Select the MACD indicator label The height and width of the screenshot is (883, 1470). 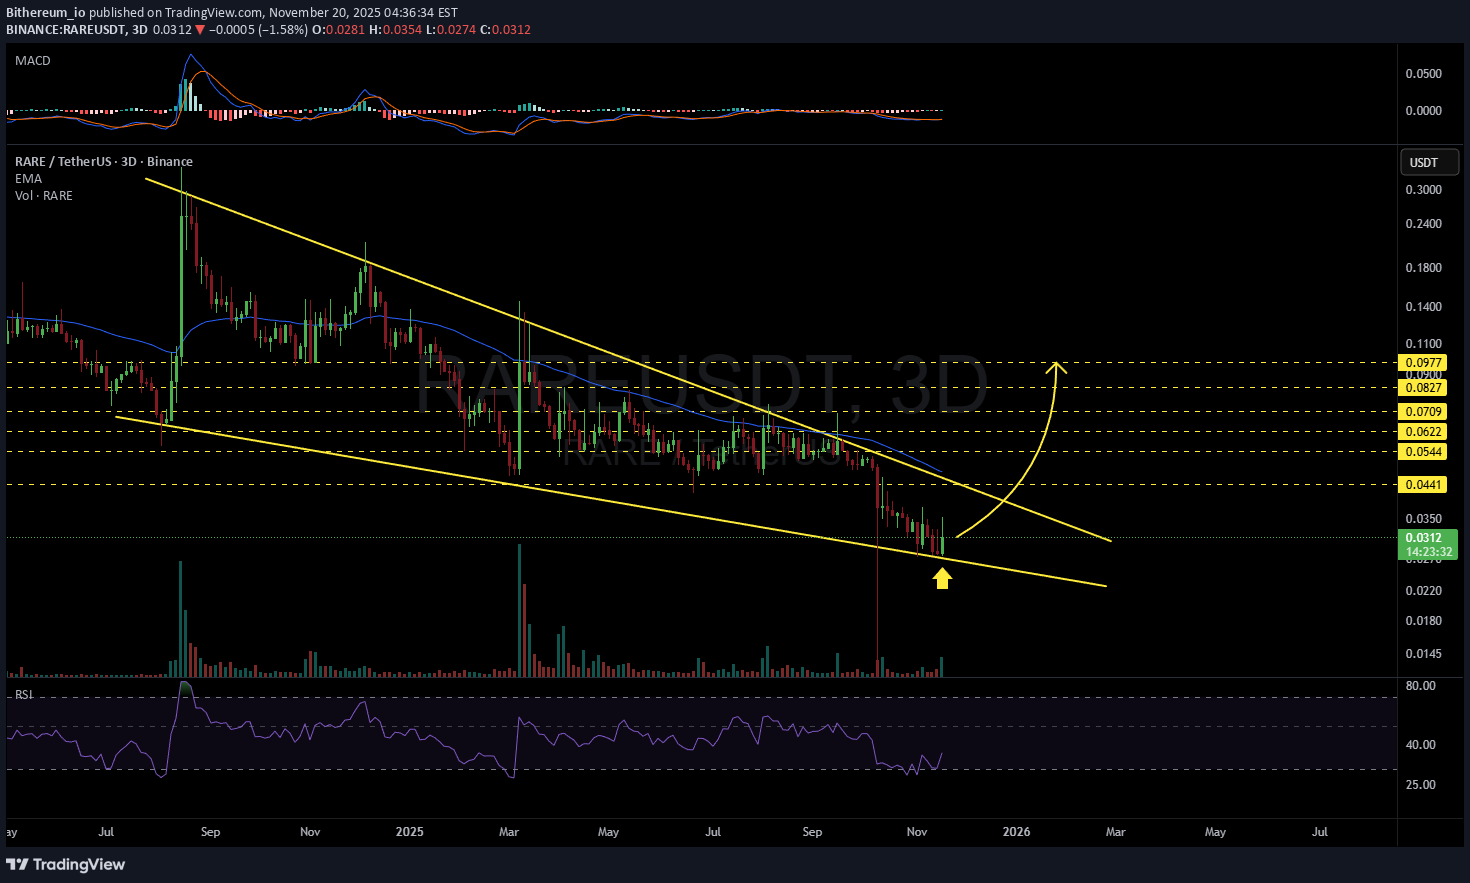(32, 61)
